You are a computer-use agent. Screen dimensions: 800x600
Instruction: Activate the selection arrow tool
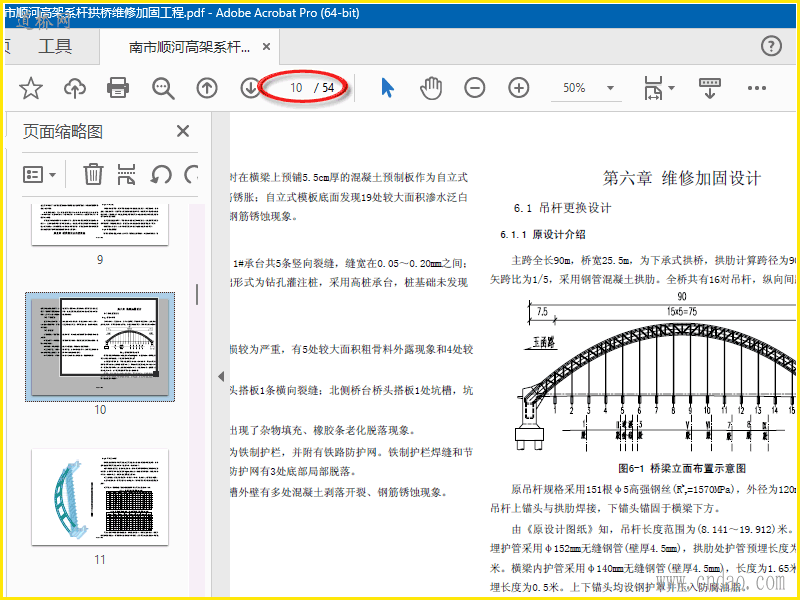(x=387, y=88)
